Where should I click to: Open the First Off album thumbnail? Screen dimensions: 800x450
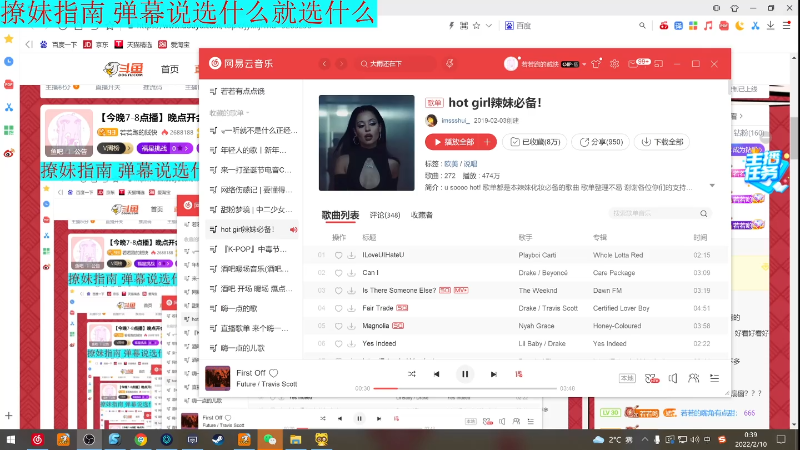[217, 378]
